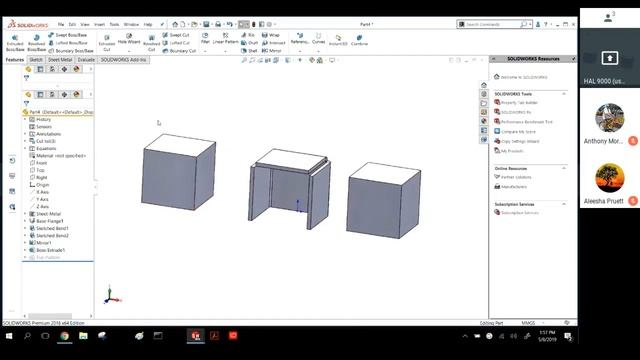Screen dimensions: 640x360
Task: Open Edit Appearance in view toolbar
Action: (x=312, y=60)
